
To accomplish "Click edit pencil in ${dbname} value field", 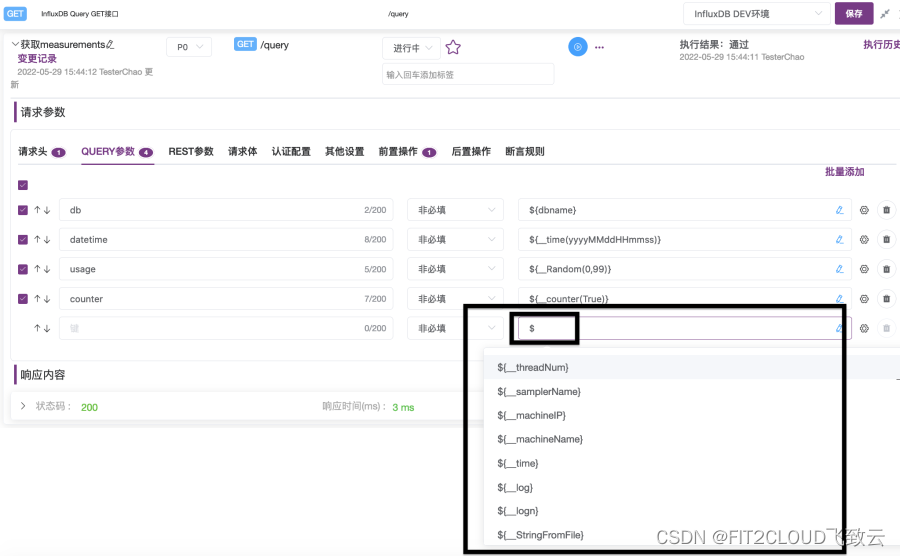I will pos(839,210).
